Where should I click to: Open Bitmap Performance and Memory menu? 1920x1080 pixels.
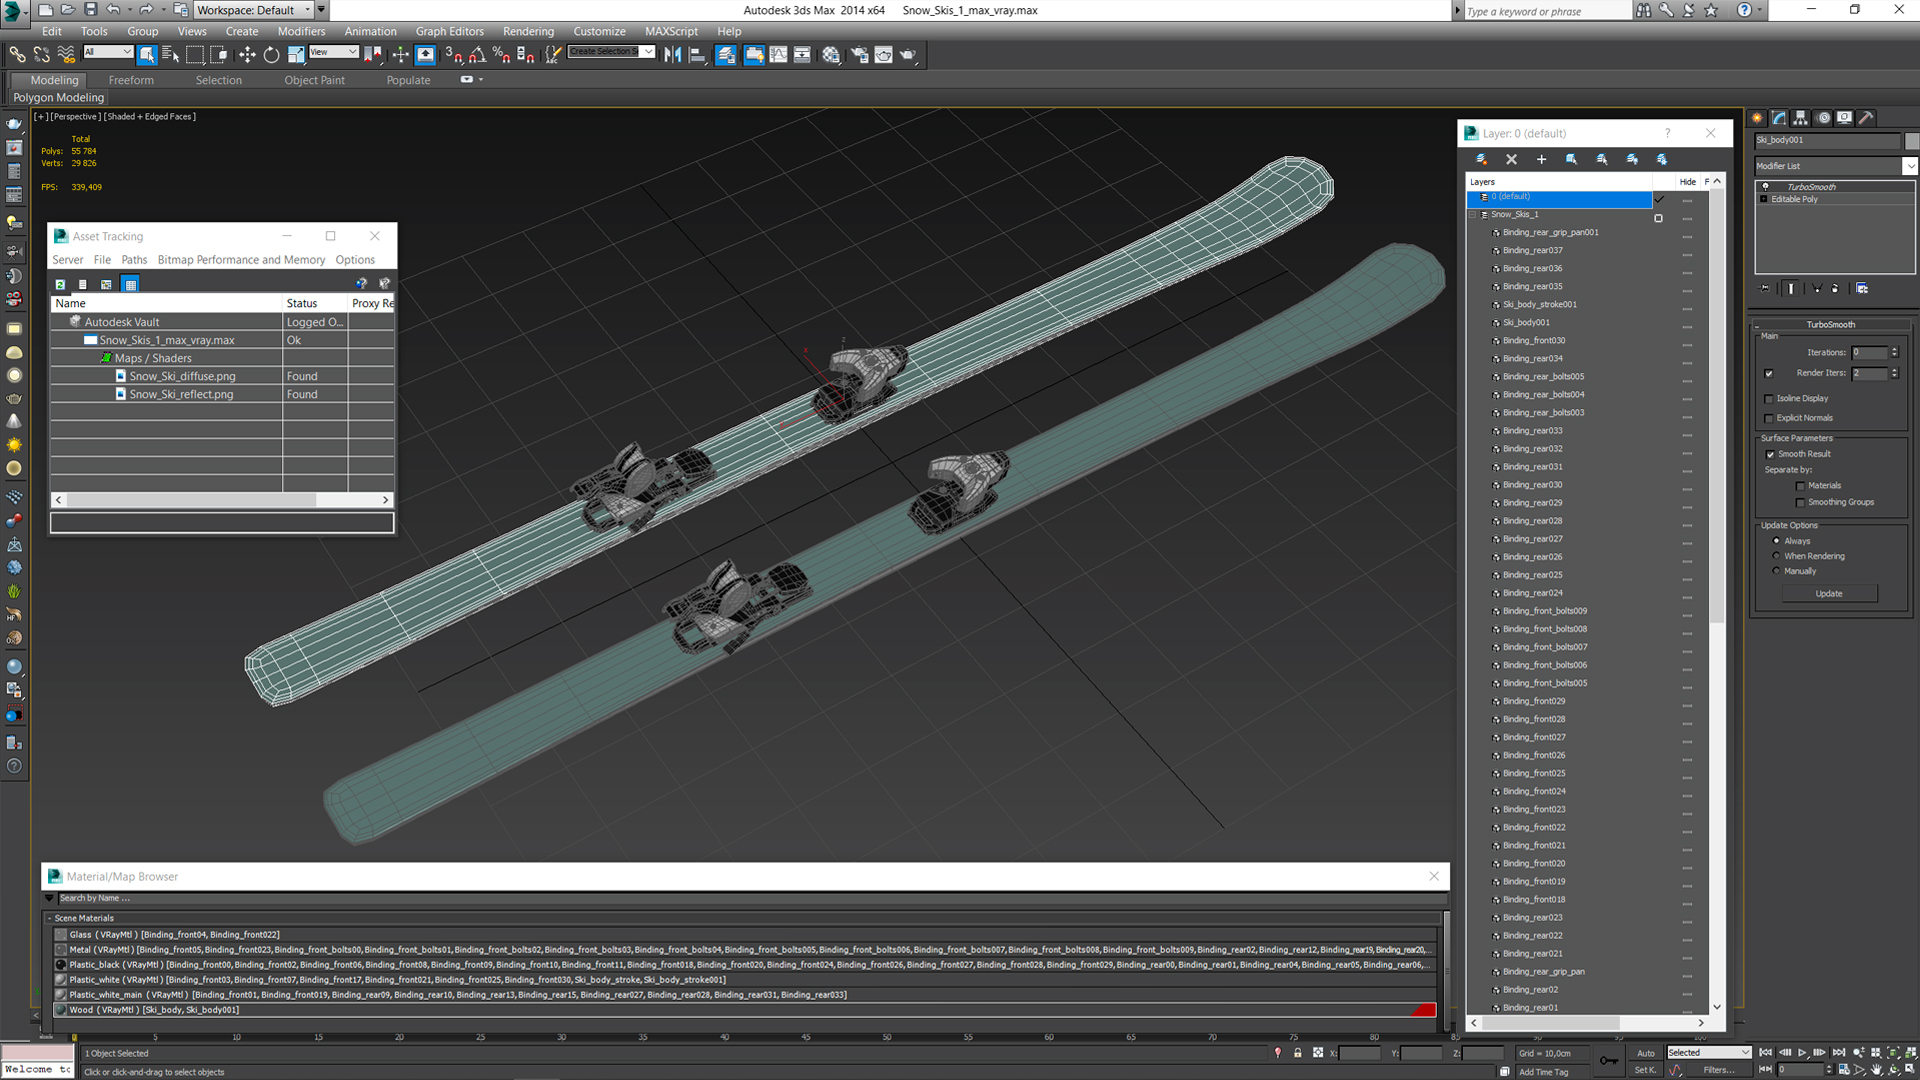pos(241,260)
